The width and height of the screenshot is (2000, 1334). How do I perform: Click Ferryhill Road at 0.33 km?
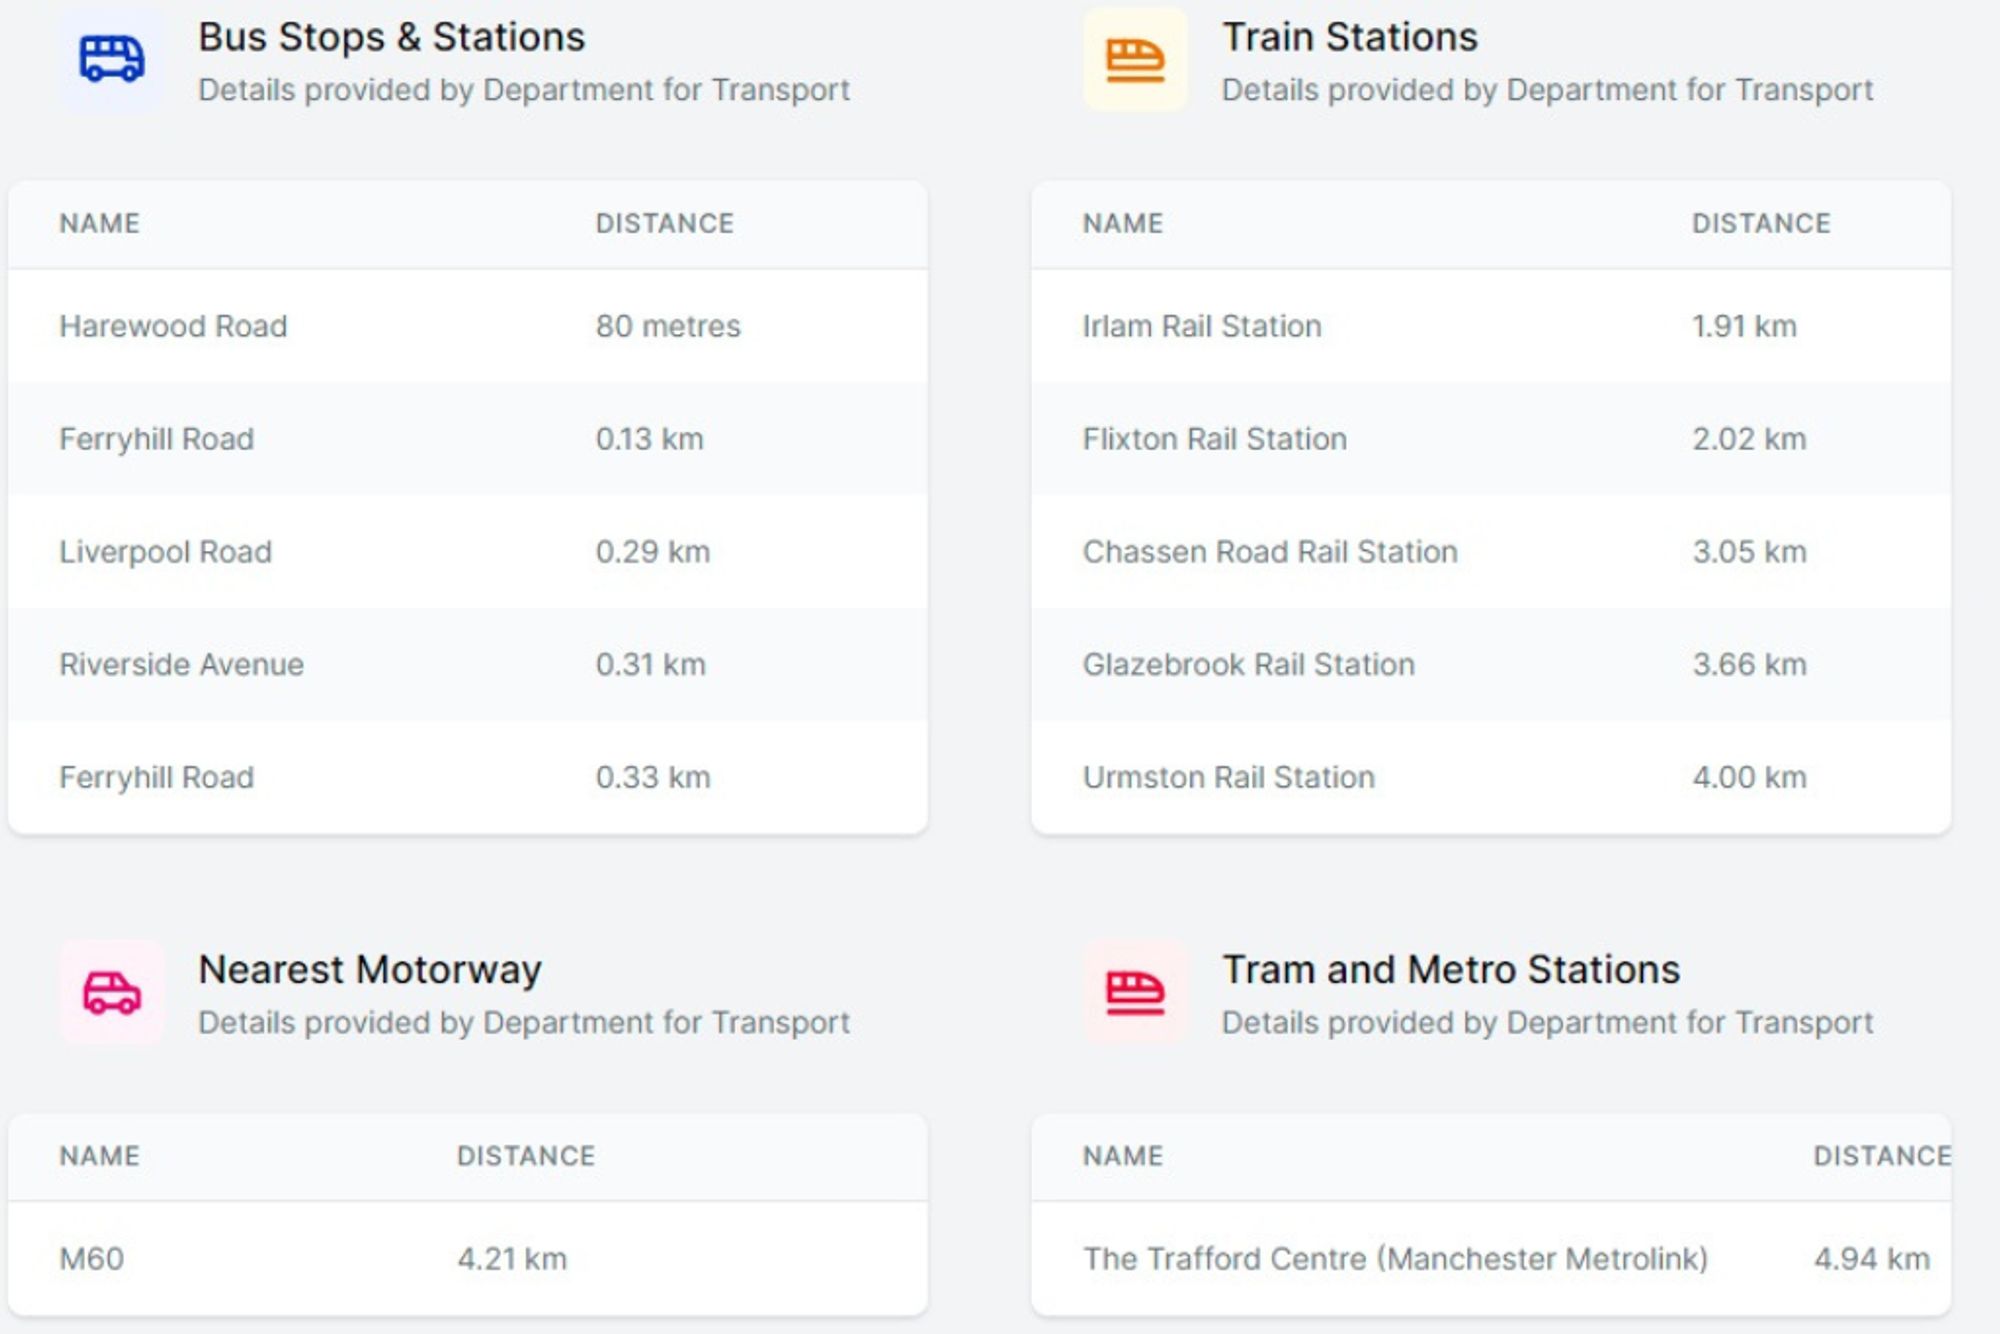coord(156,778)
